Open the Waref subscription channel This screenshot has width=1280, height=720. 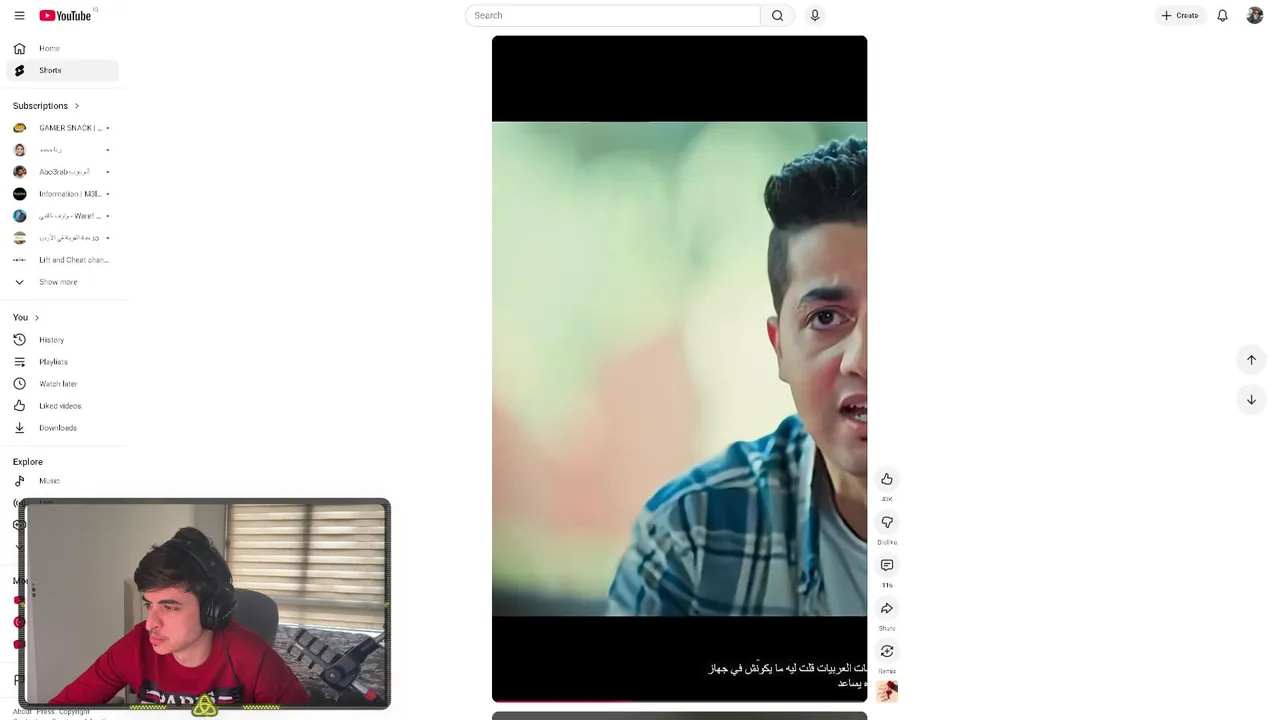62,216
